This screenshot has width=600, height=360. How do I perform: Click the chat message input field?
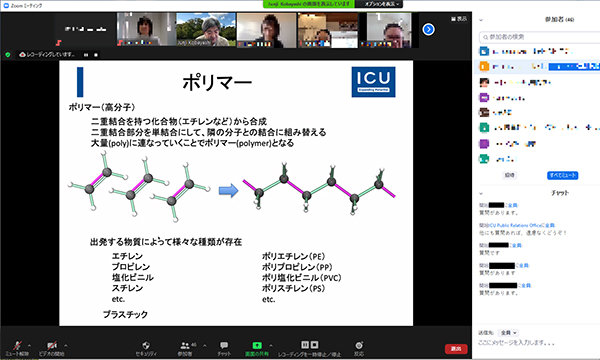[536, 343]
